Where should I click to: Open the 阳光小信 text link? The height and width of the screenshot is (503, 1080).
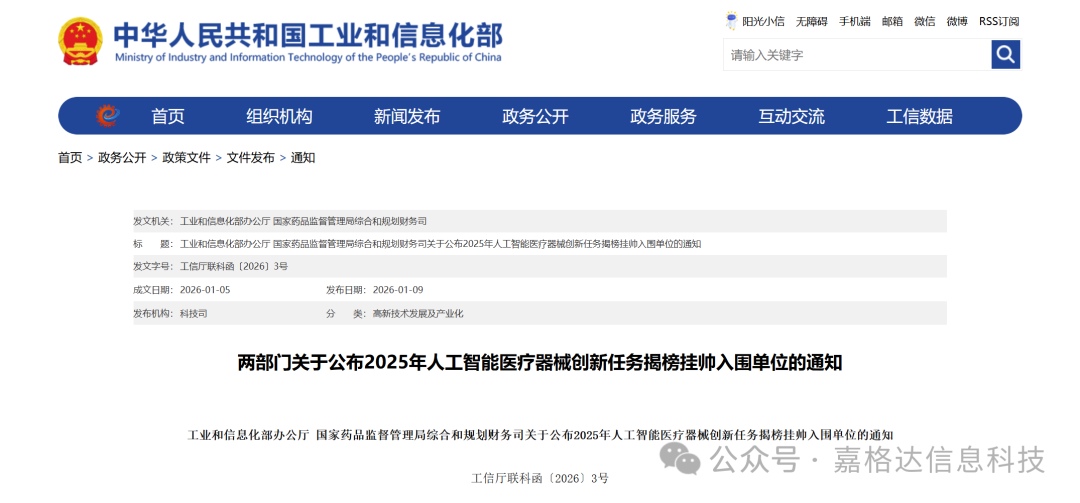[x=763, y=21]
